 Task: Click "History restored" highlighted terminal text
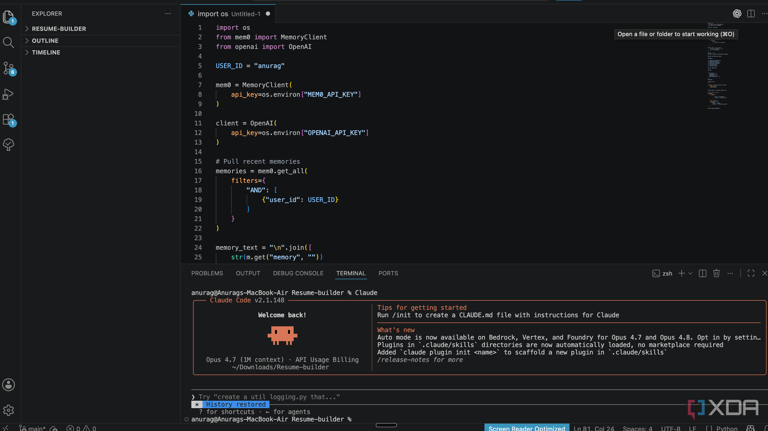pyautogui.click(x=236, y=405)
